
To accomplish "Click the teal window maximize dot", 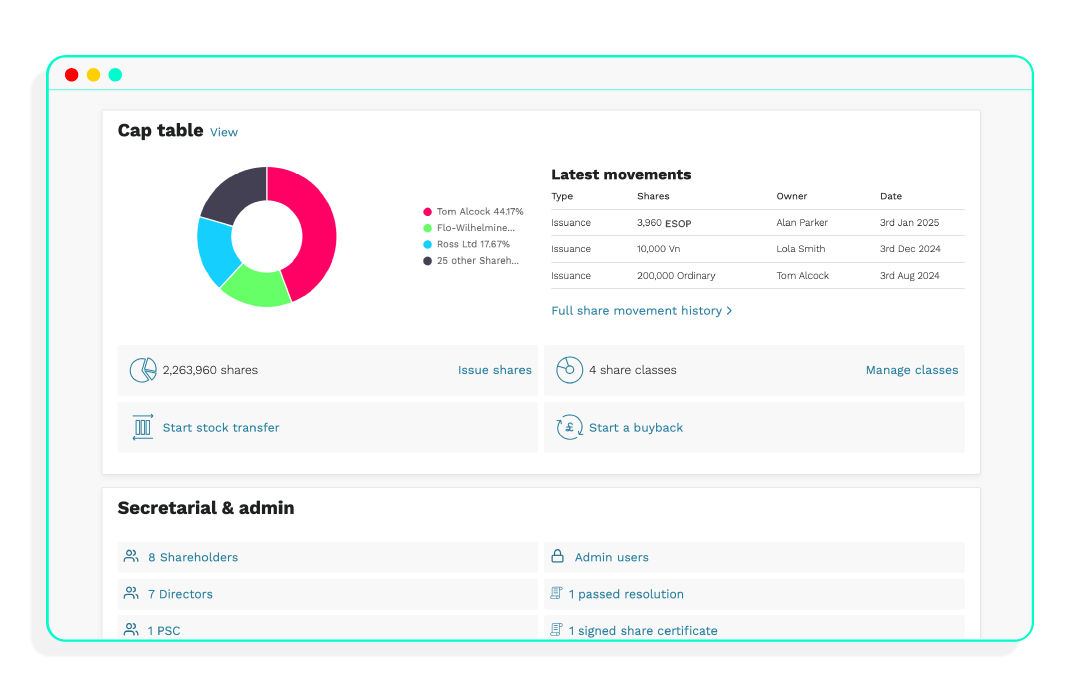I will coord(116,74).
